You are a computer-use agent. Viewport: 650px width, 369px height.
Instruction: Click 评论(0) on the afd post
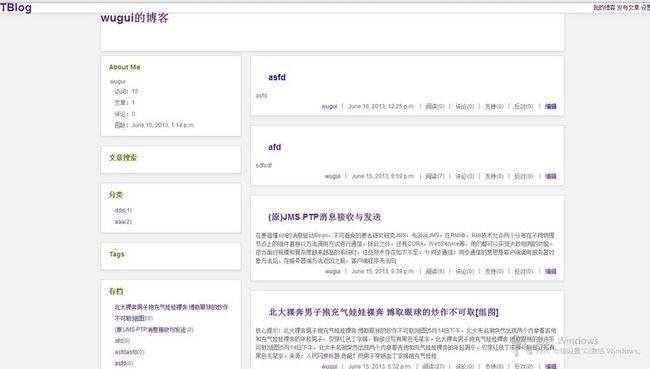point(465,176)
